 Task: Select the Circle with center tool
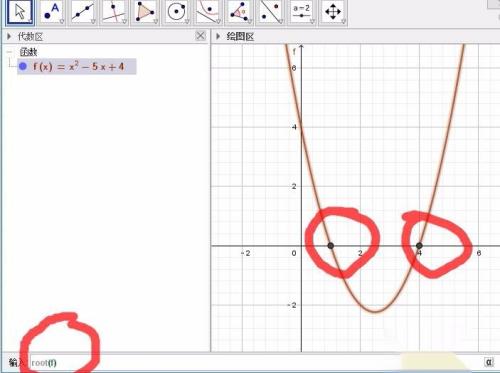tap(176, 12)
